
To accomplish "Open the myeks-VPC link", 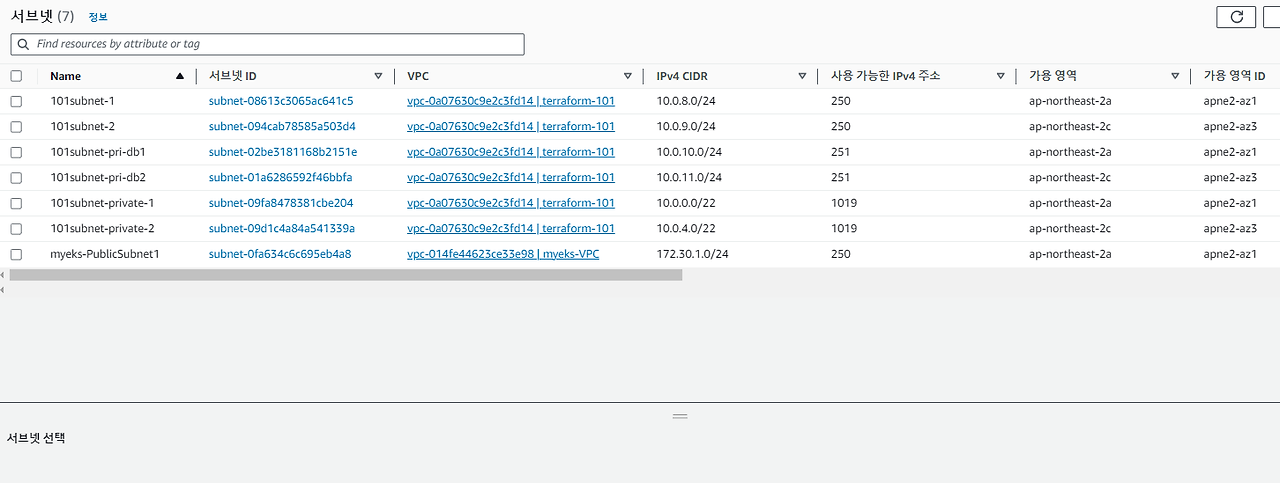I will point(503,254).
